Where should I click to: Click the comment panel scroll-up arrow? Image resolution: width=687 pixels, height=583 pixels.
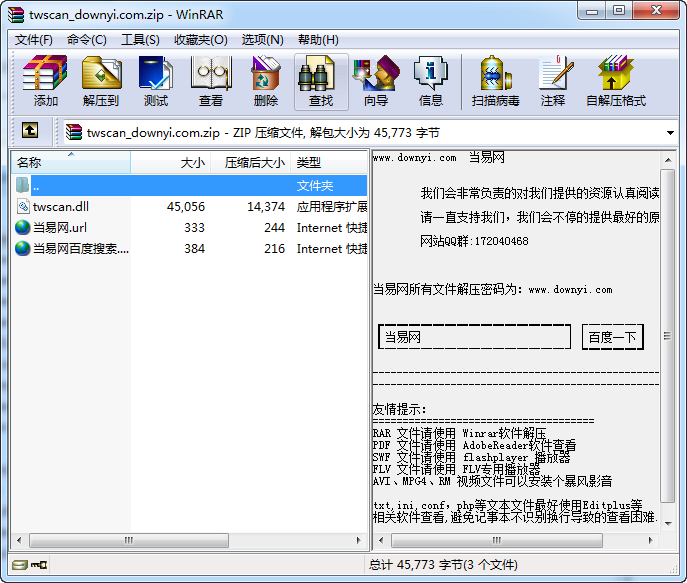[x=668, y=160]
